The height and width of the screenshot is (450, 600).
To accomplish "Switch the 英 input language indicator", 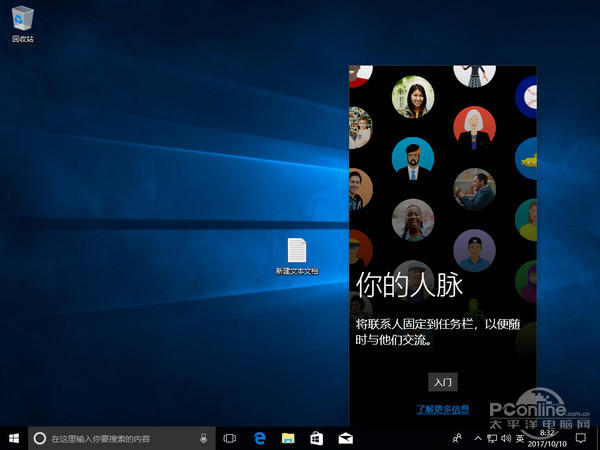I will click(x=520, y=438).
